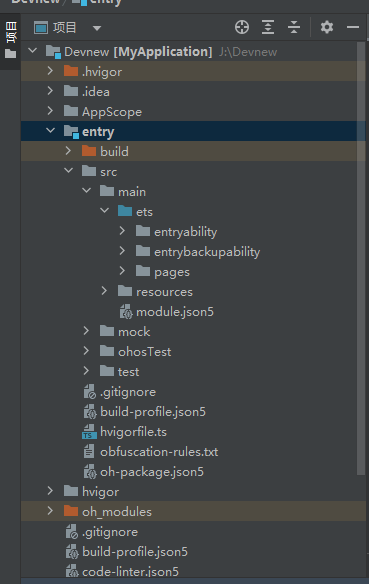Expand the pages folder
The height and width of the screenshot is (584, 369).
(x=122, y=271)
